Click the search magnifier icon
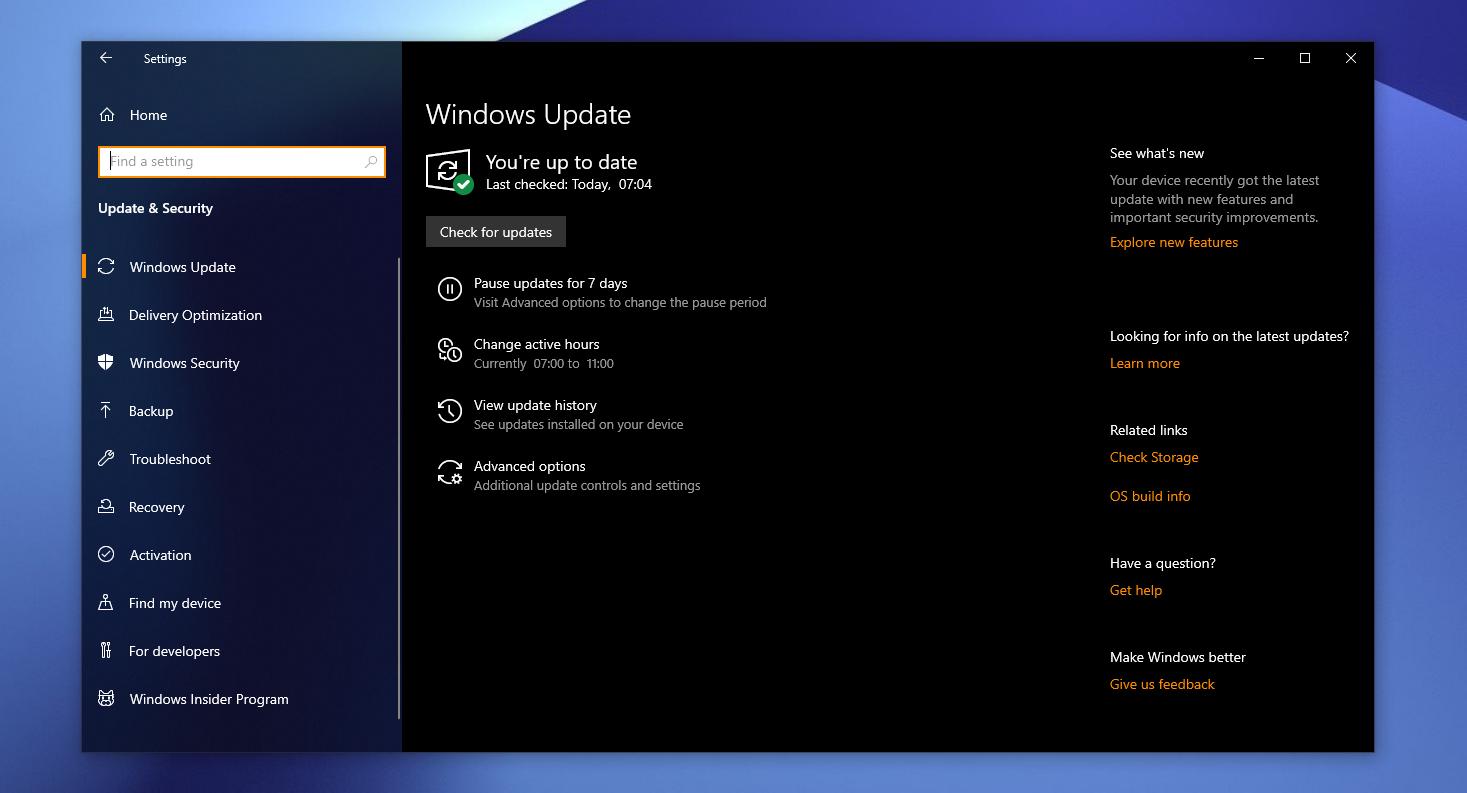The width and height of the screenshot is (1467, 793). [x=371, y=161]
